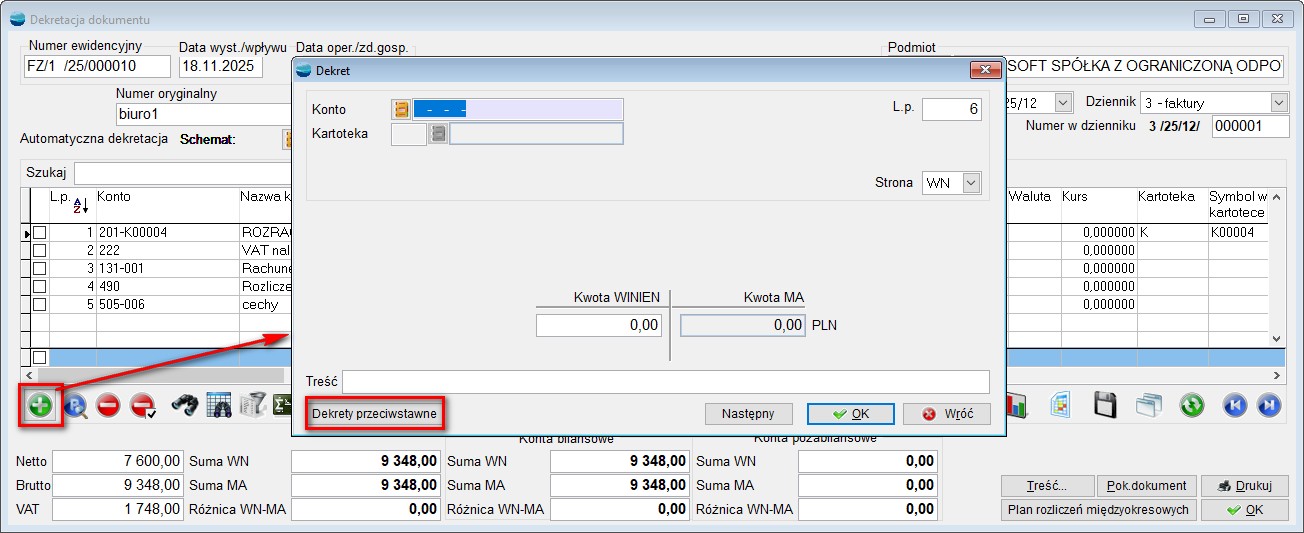Open the Strona WN dropdown
The width and height of the screenshot is (1304, 533).
point(970,183)
